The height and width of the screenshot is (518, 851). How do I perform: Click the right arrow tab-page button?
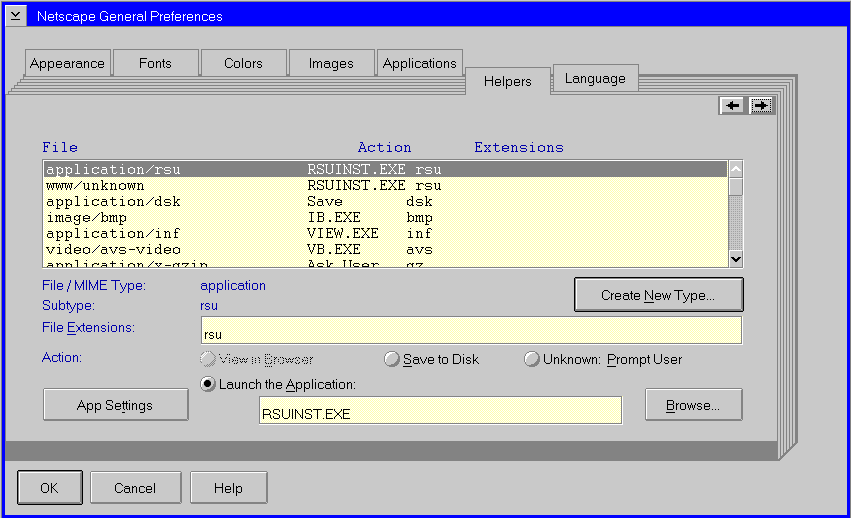point(761,105)
